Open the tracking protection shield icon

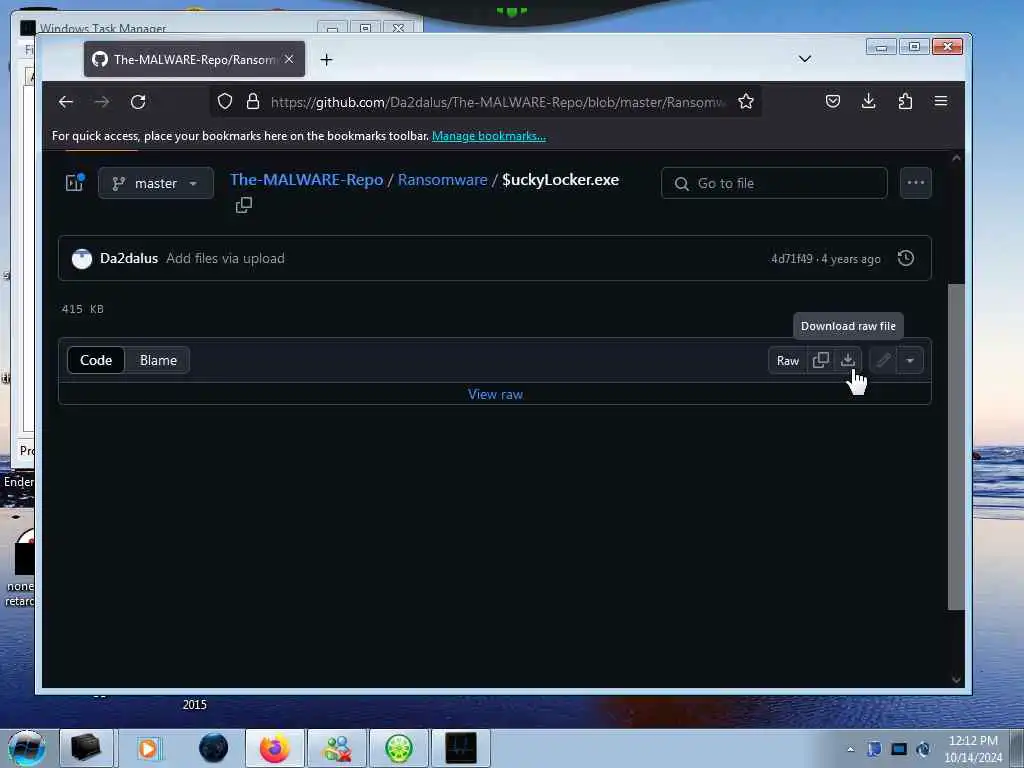click(225, 101)
